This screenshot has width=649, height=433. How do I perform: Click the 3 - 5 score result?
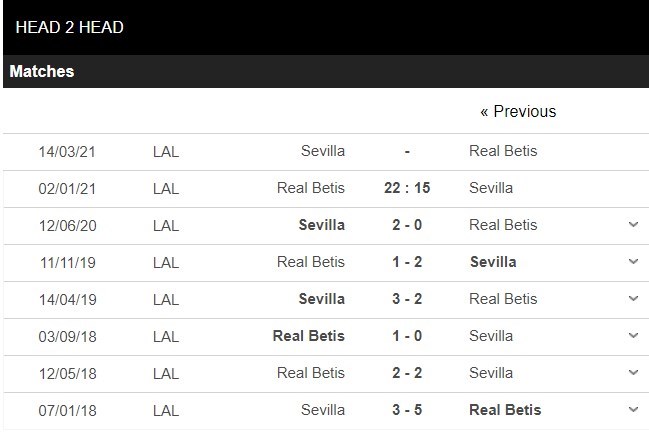[407, 410]
